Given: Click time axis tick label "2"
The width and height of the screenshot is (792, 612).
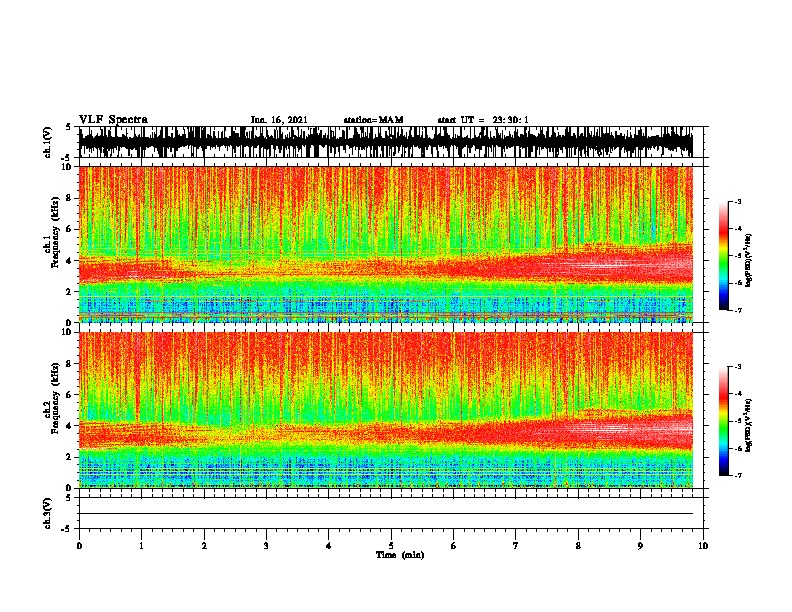Looking at the screenshot, I should (x=204, y=546).
